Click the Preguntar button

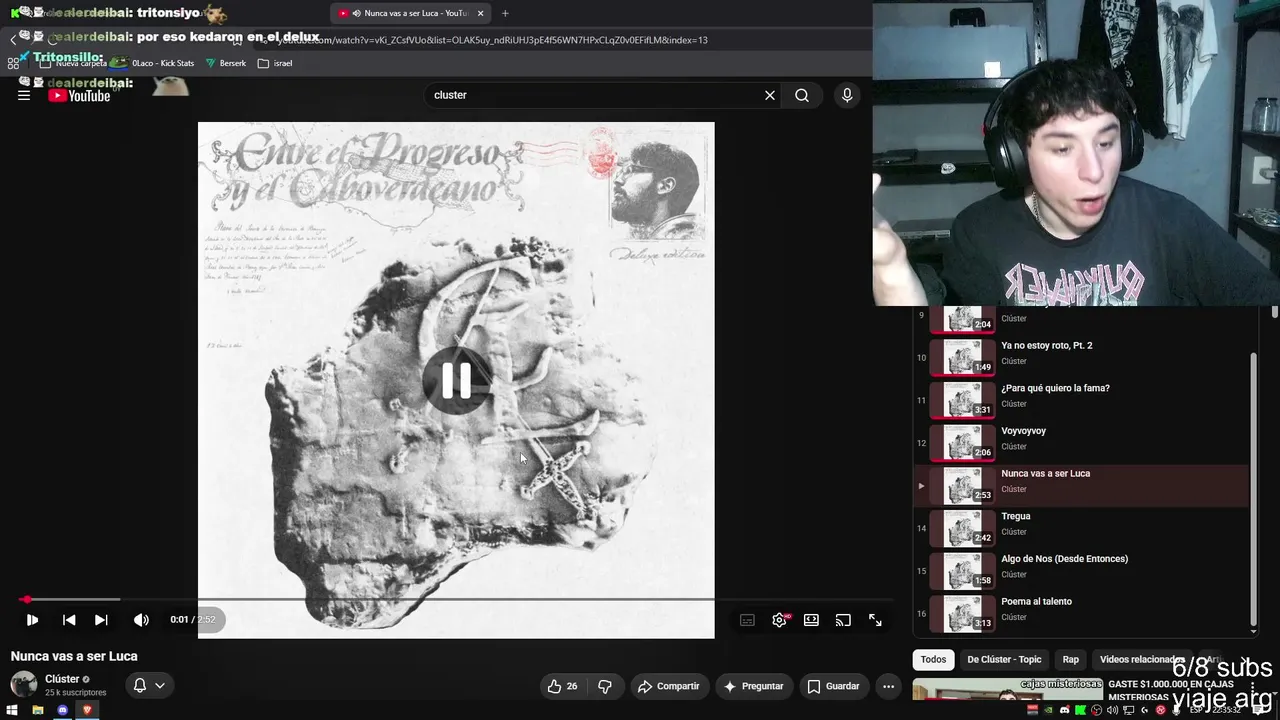tap(753, 686)
